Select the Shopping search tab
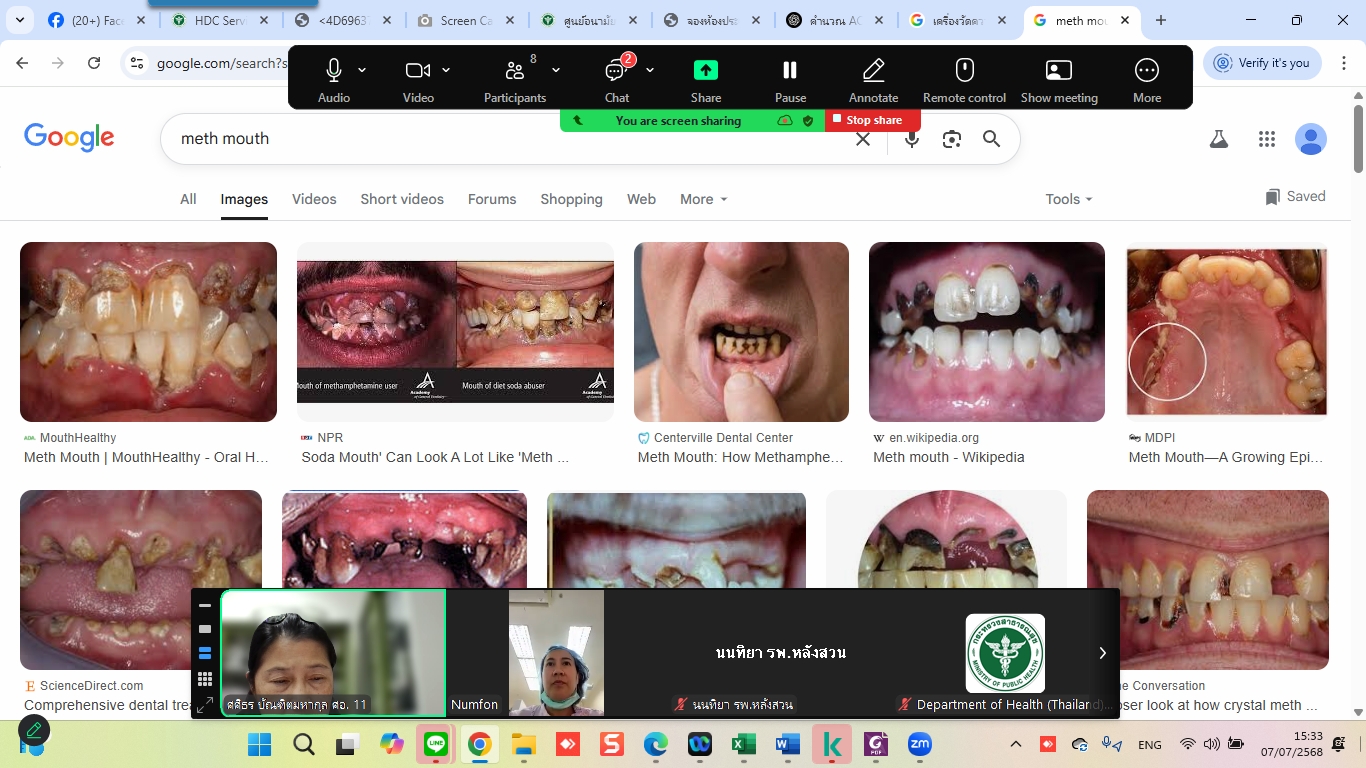Screen dimensions: 1366x768 571,199
